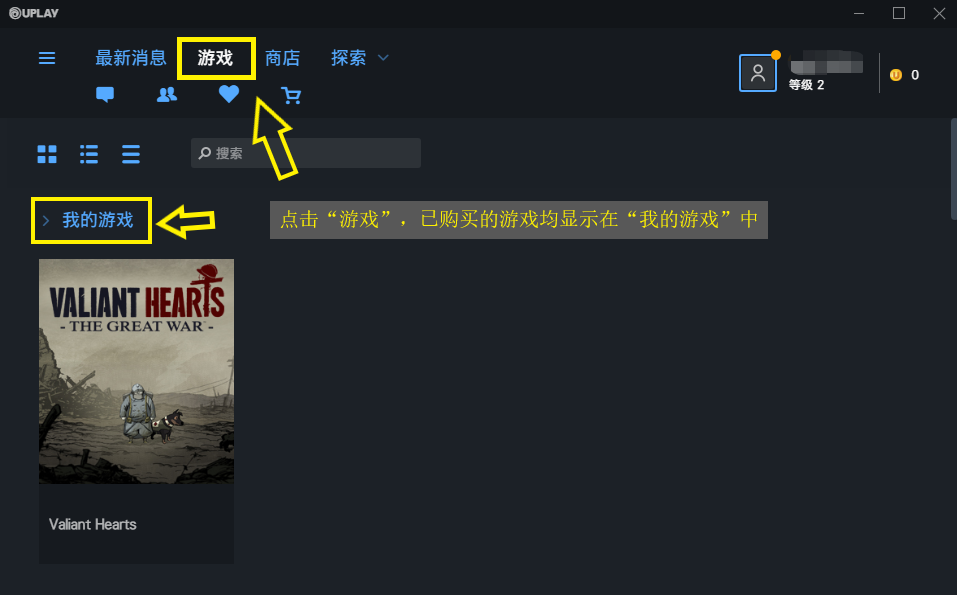Open the 最新消息 tab
Viewport: 957px width, 595px height.
point(131,58)
